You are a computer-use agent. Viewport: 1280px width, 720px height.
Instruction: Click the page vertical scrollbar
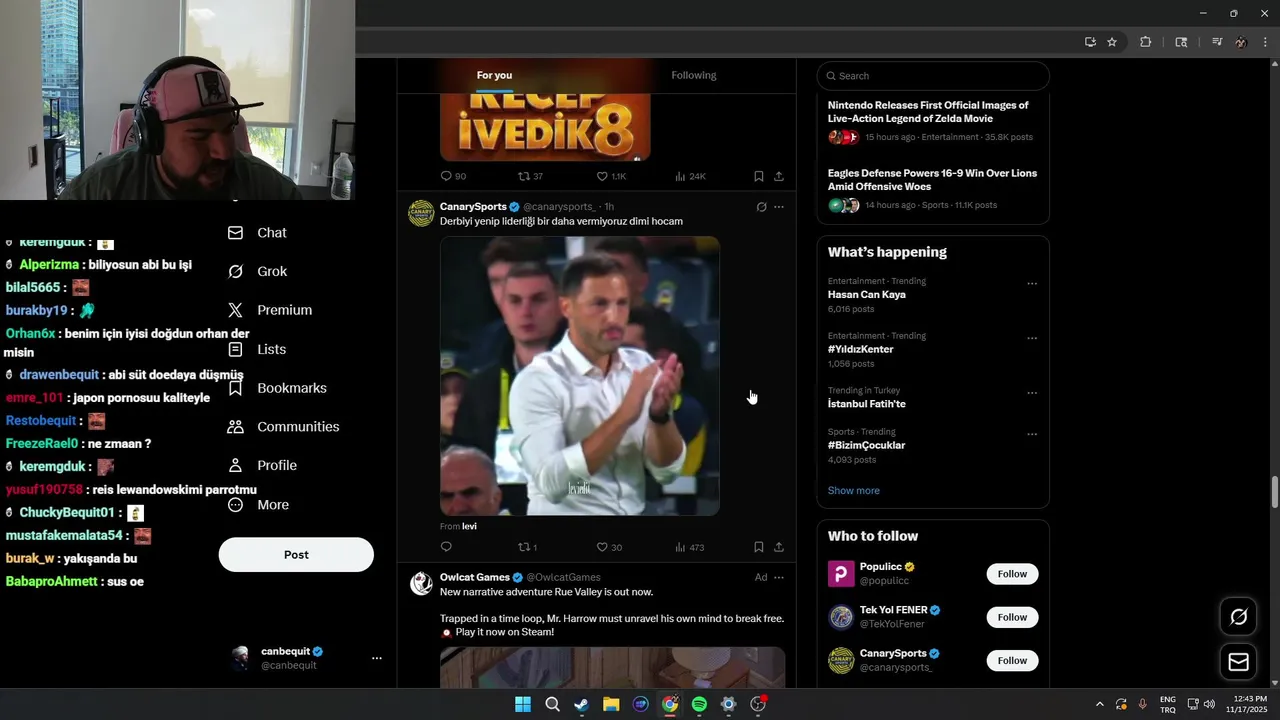click(x=1275, y=493)
